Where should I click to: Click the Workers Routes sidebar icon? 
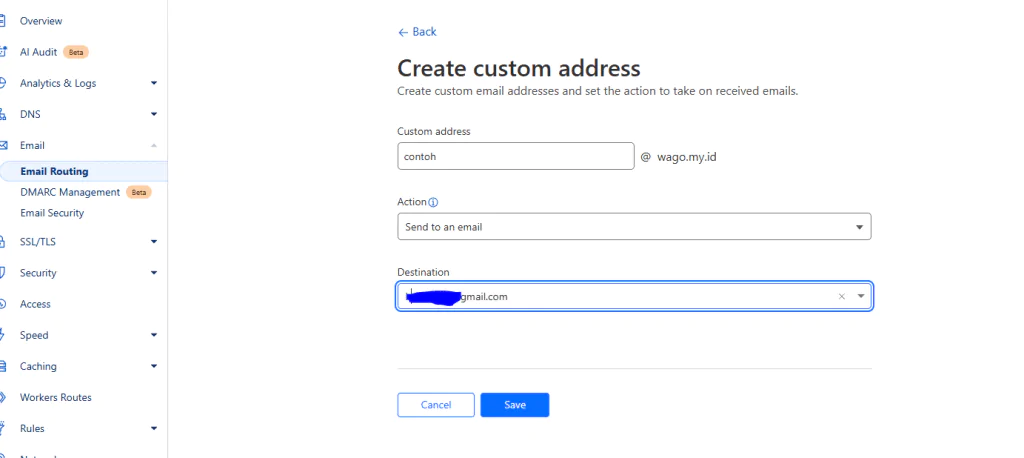point(4,397)
